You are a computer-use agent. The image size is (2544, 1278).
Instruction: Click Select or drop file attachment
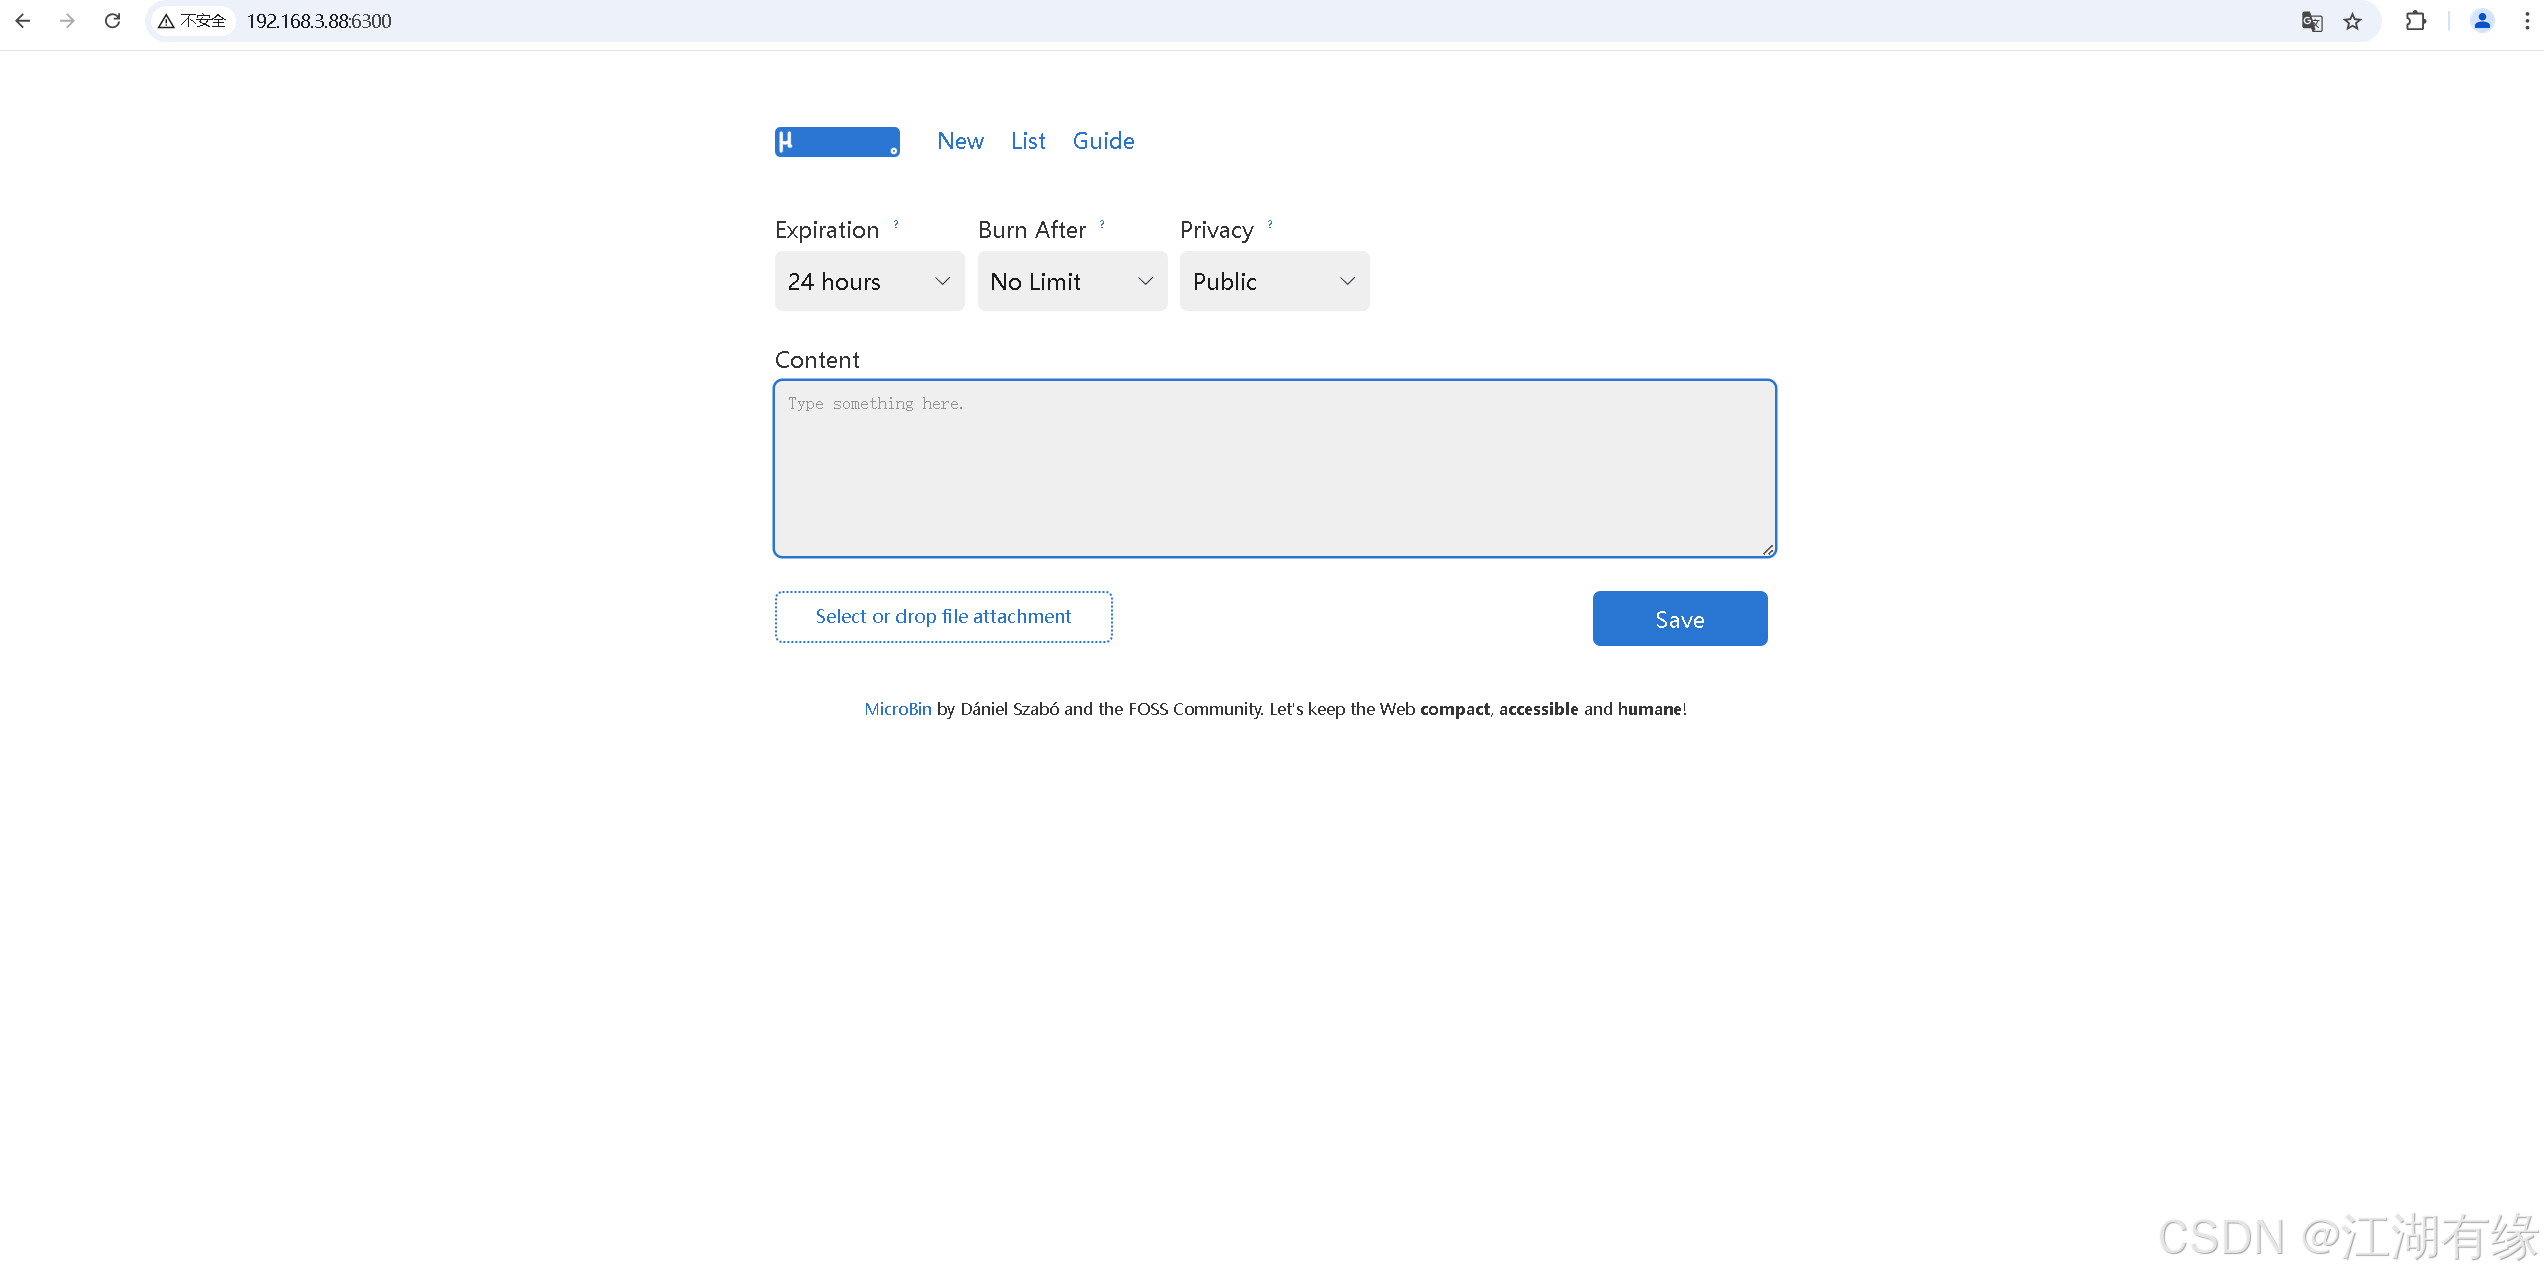coord(943,617)
